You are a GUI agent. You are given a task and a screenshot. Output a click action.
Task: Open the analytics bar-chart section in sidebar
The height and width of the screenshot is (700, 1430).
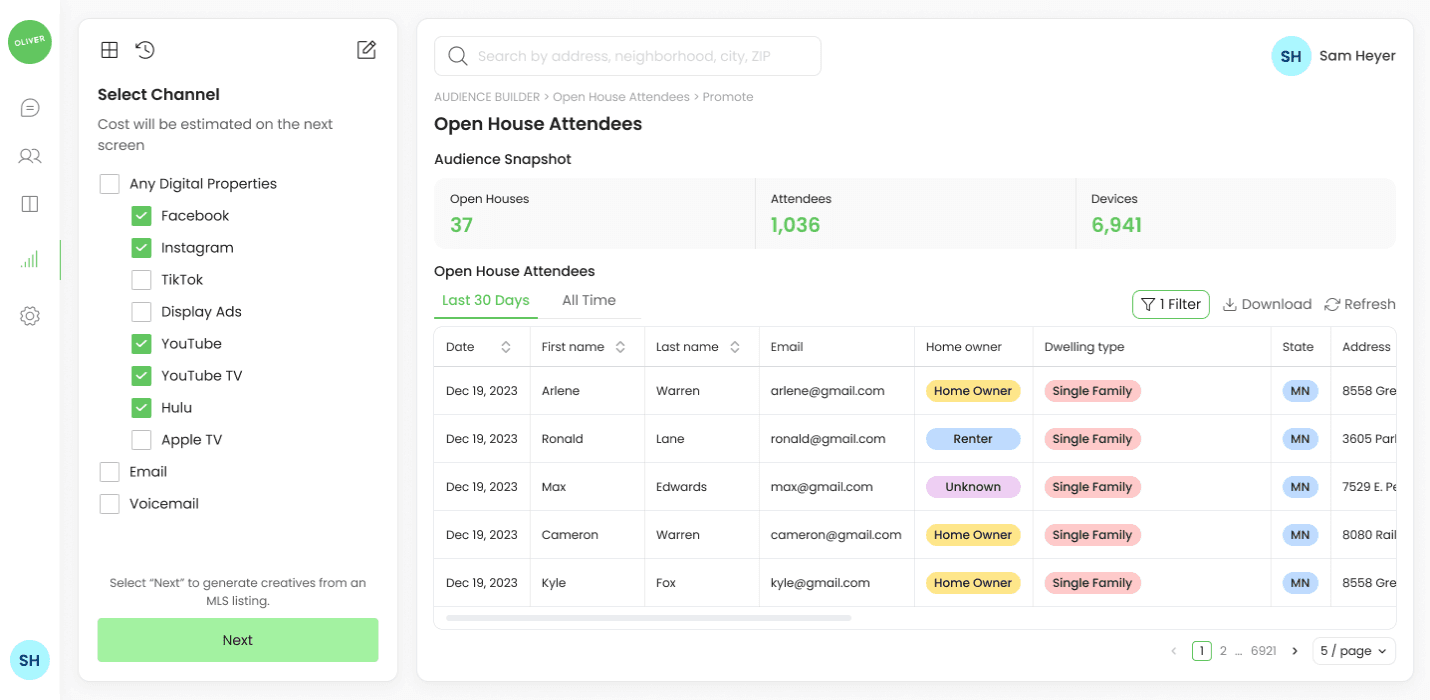[x=29, y=259]
